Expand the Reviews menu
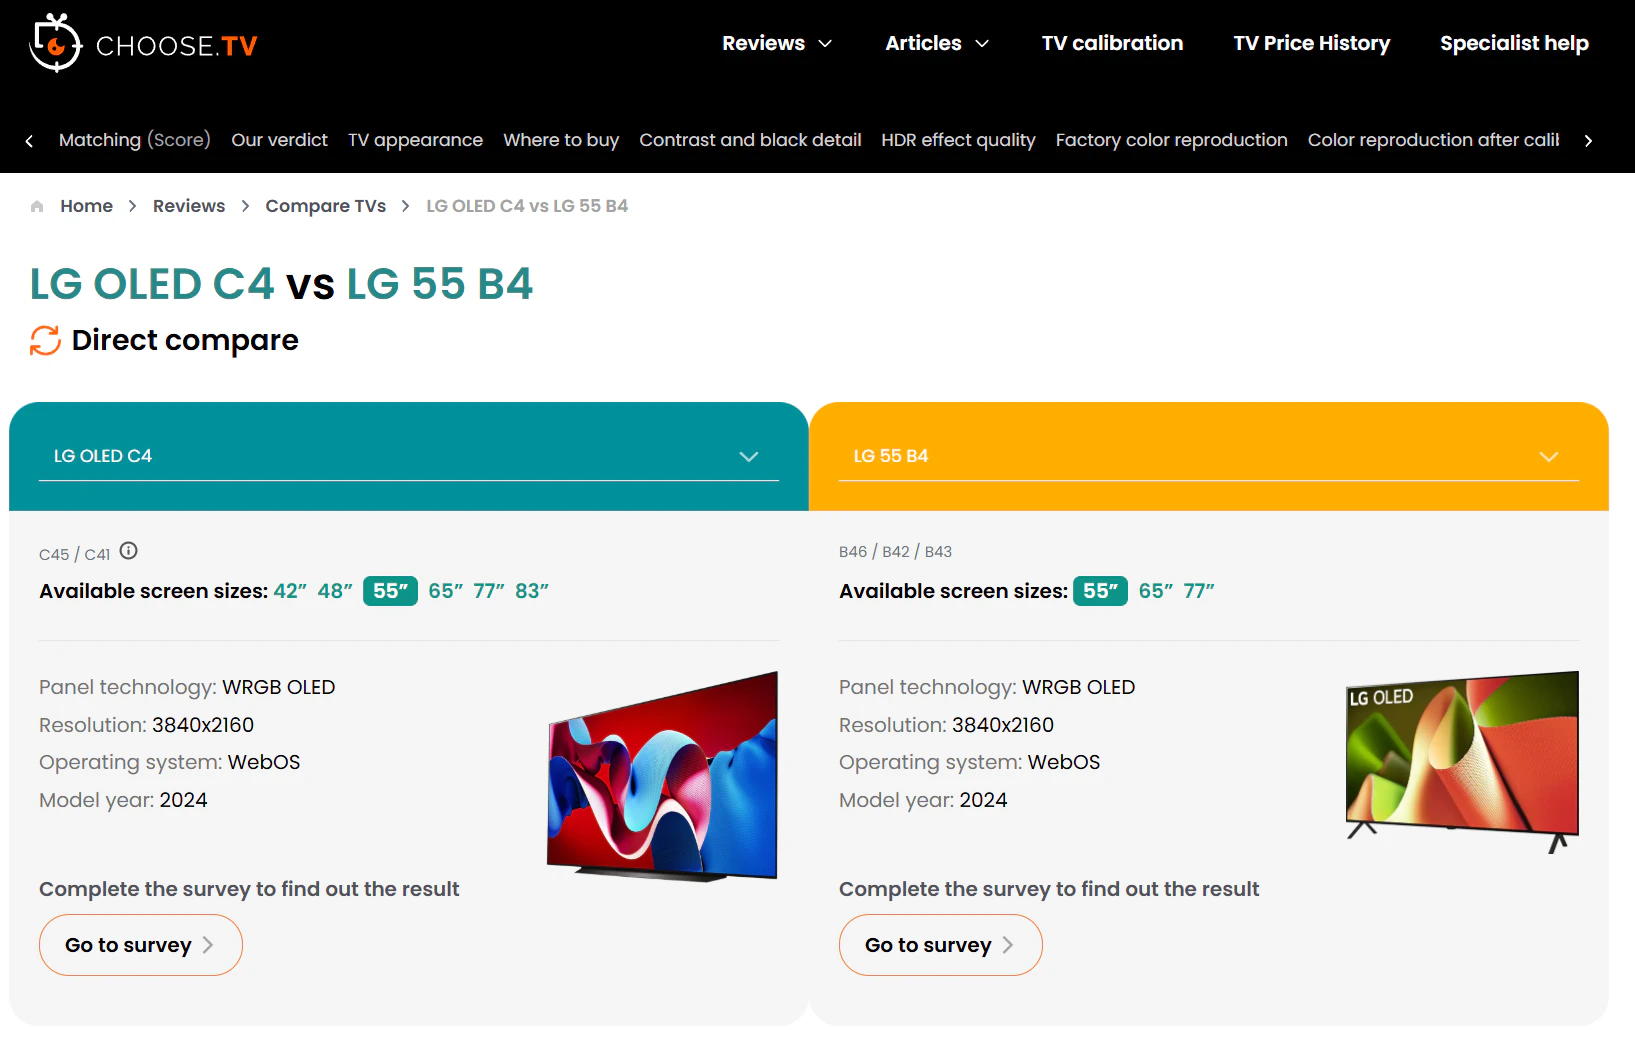1635x1045 pixels. click(x=777, y=43)
